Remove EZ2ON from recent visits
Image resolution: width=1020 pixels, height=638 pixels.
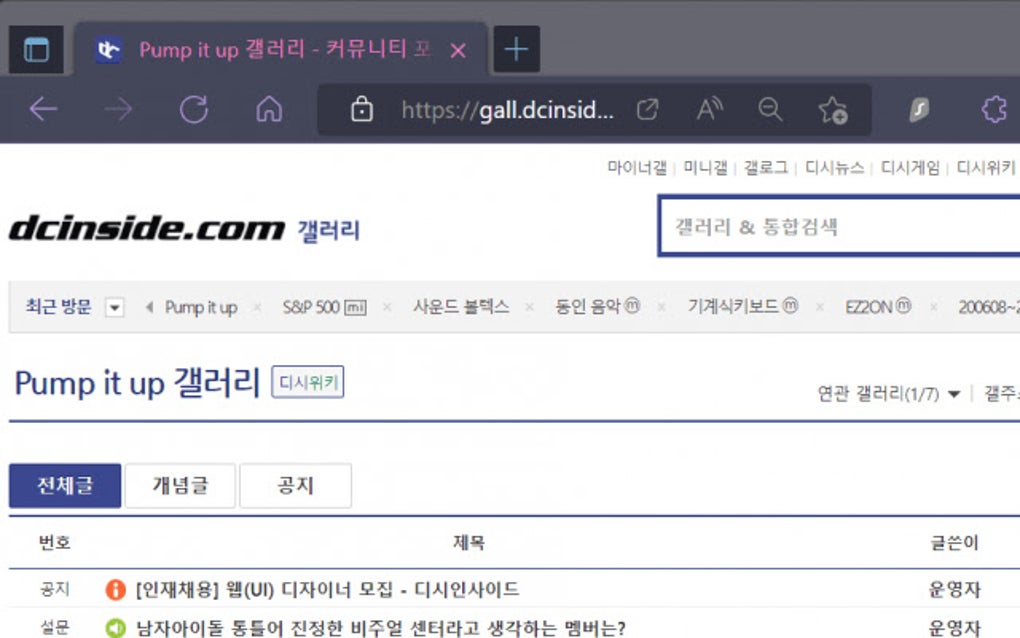[933, 307]
